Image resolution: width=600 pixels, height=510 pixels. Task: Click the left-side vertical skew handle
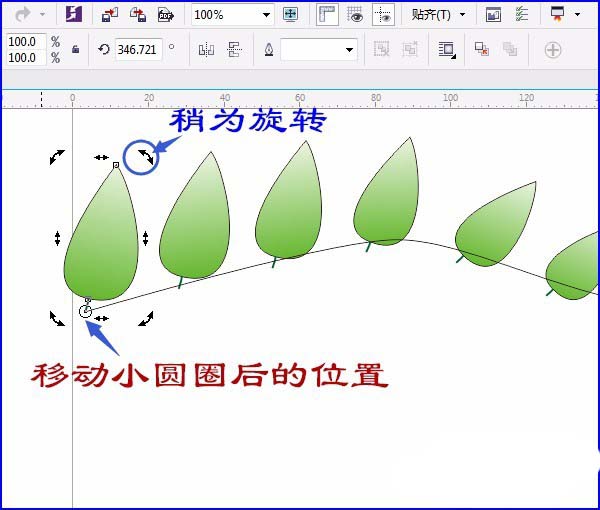pos(57,238)
